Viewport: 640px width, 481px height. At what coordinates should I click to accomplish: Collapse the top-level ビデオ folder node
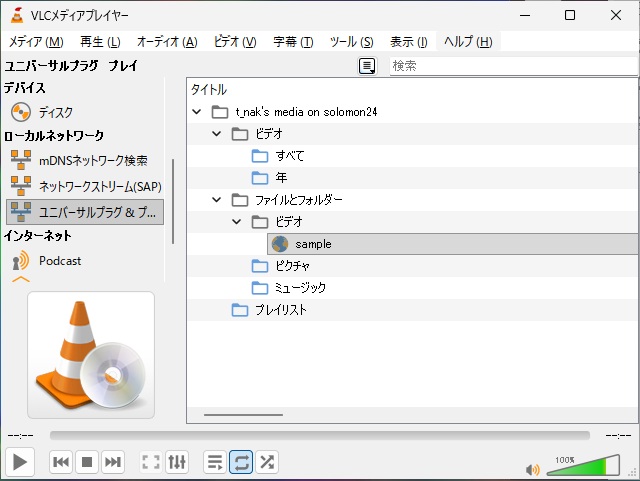tap(217, 134)
